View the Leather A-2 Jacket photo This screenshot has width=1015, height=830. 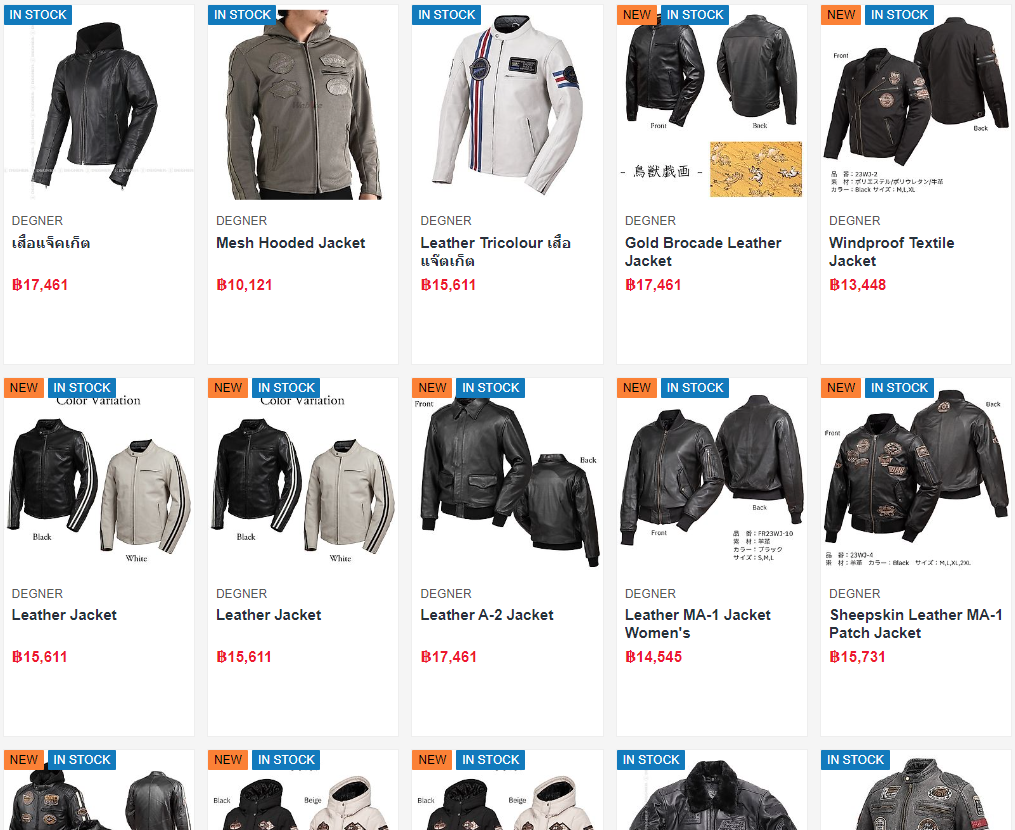(507, 476)
